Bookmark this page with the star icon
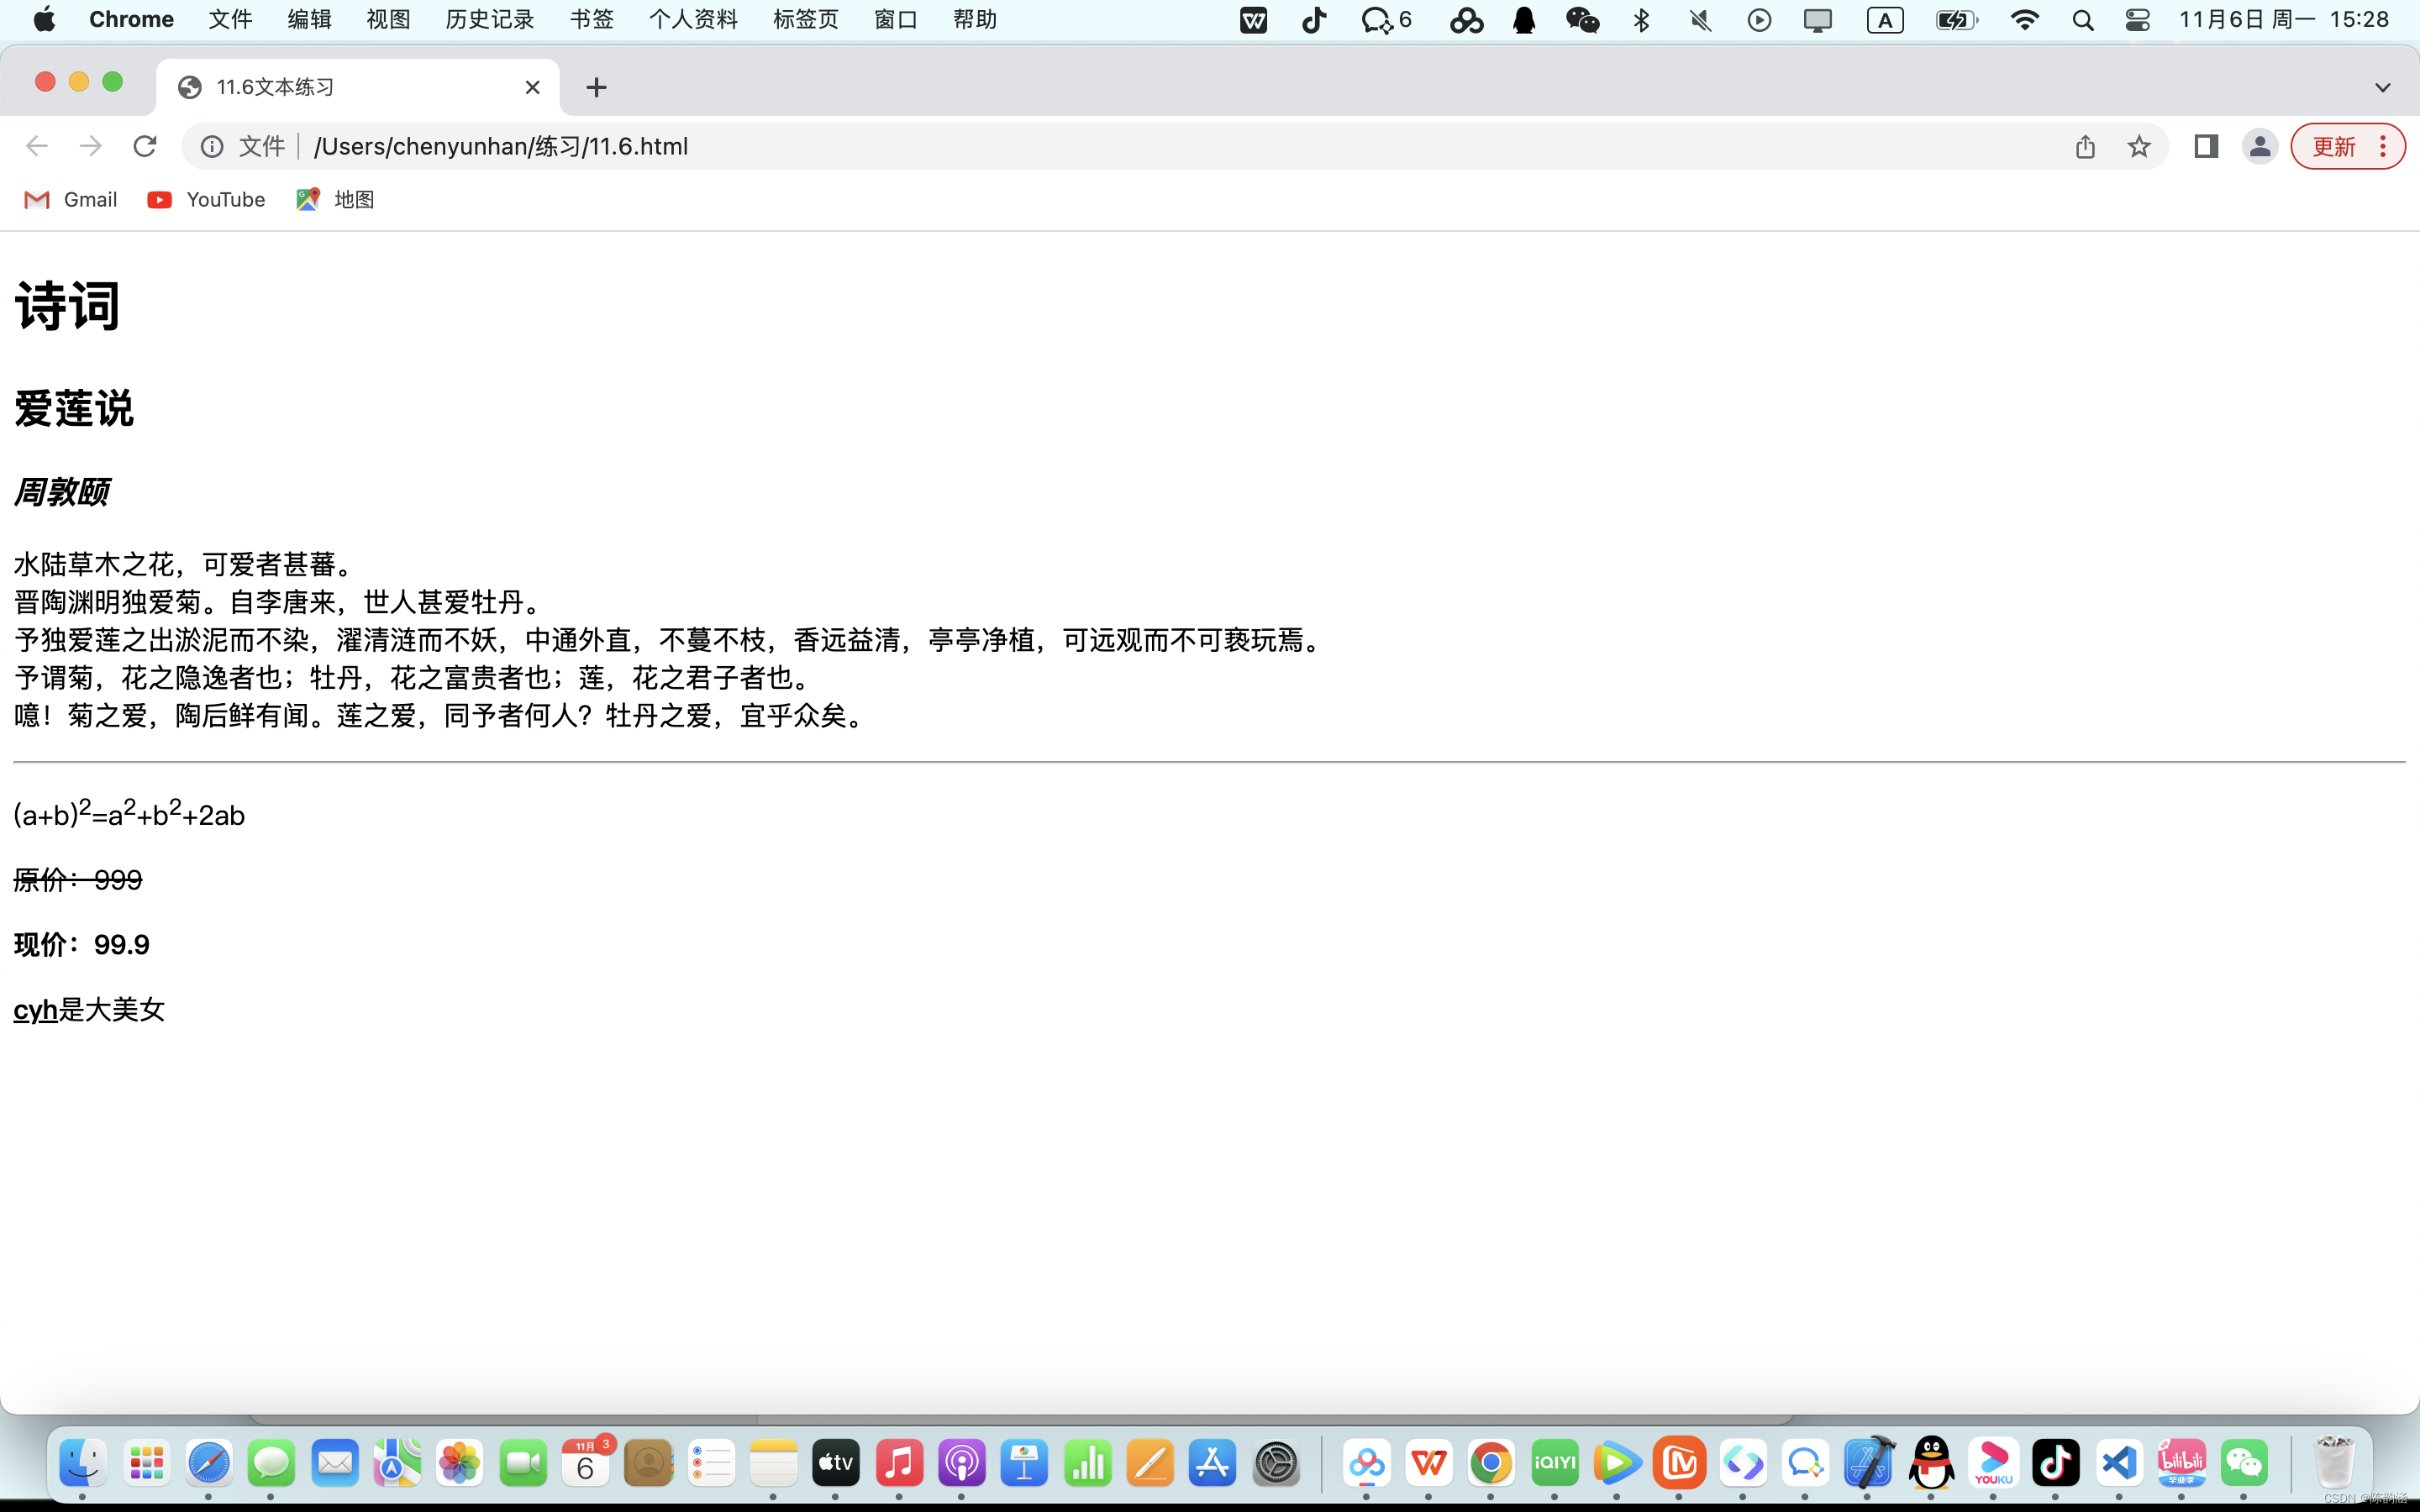 (x=2138, y=147)
